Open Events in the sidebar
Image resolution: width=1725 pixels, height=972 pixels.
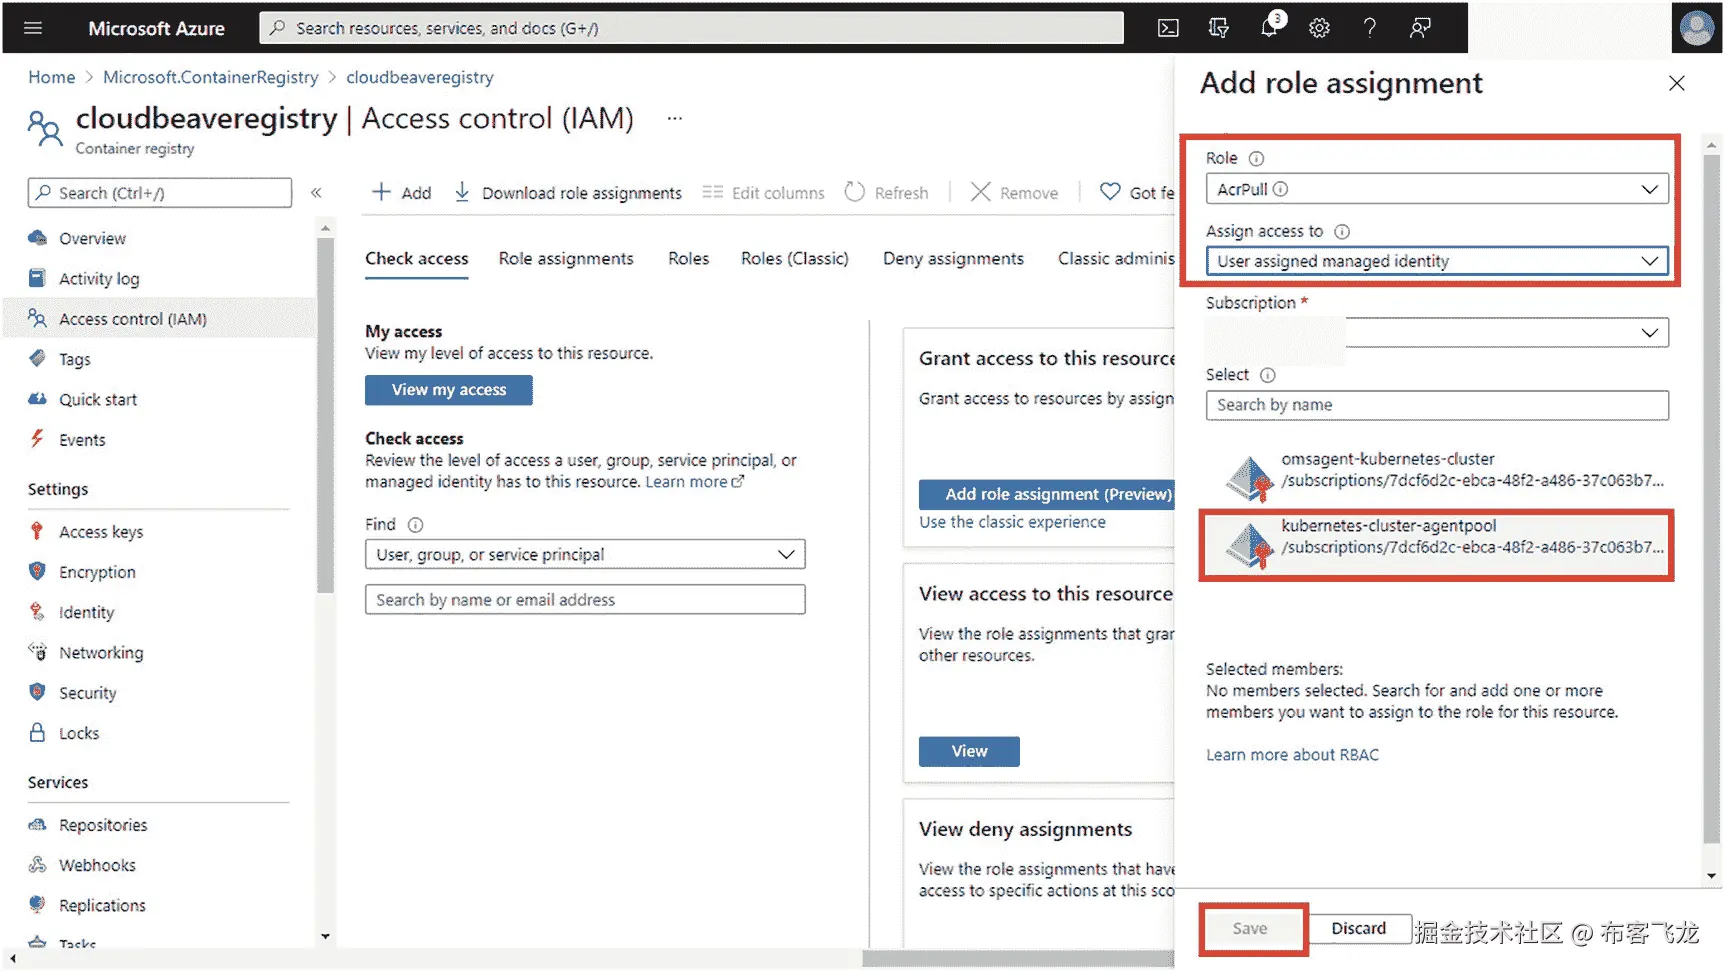82,440
